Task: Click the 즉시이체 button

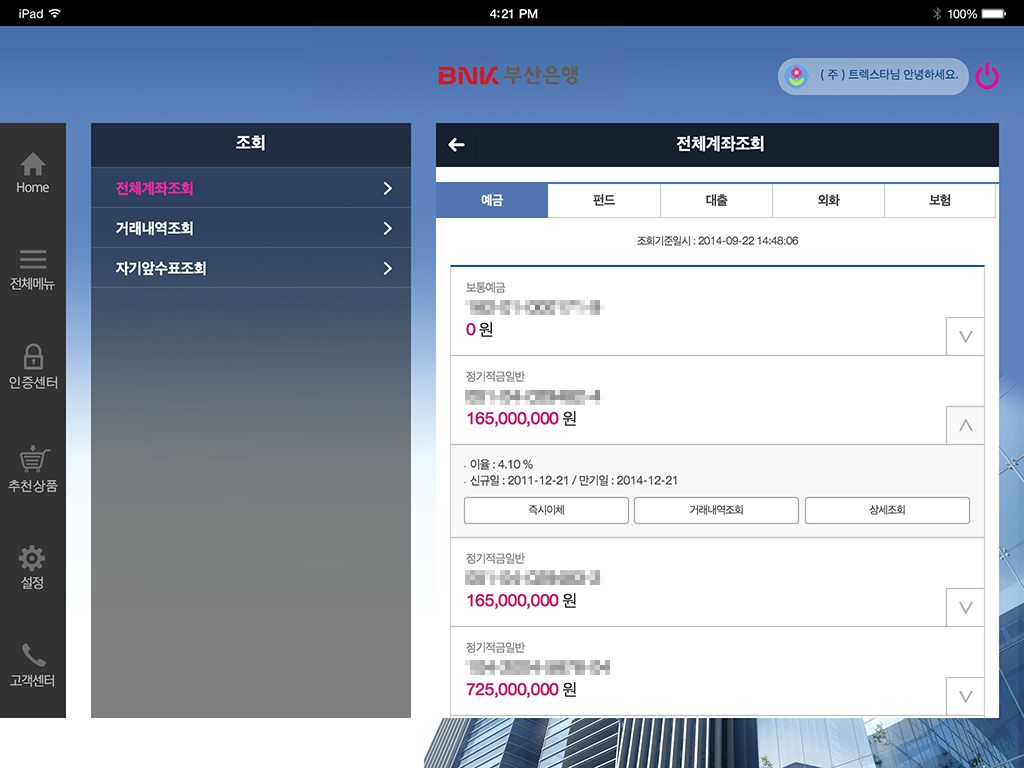Action: pyautogui.click(x=545, y=510)
